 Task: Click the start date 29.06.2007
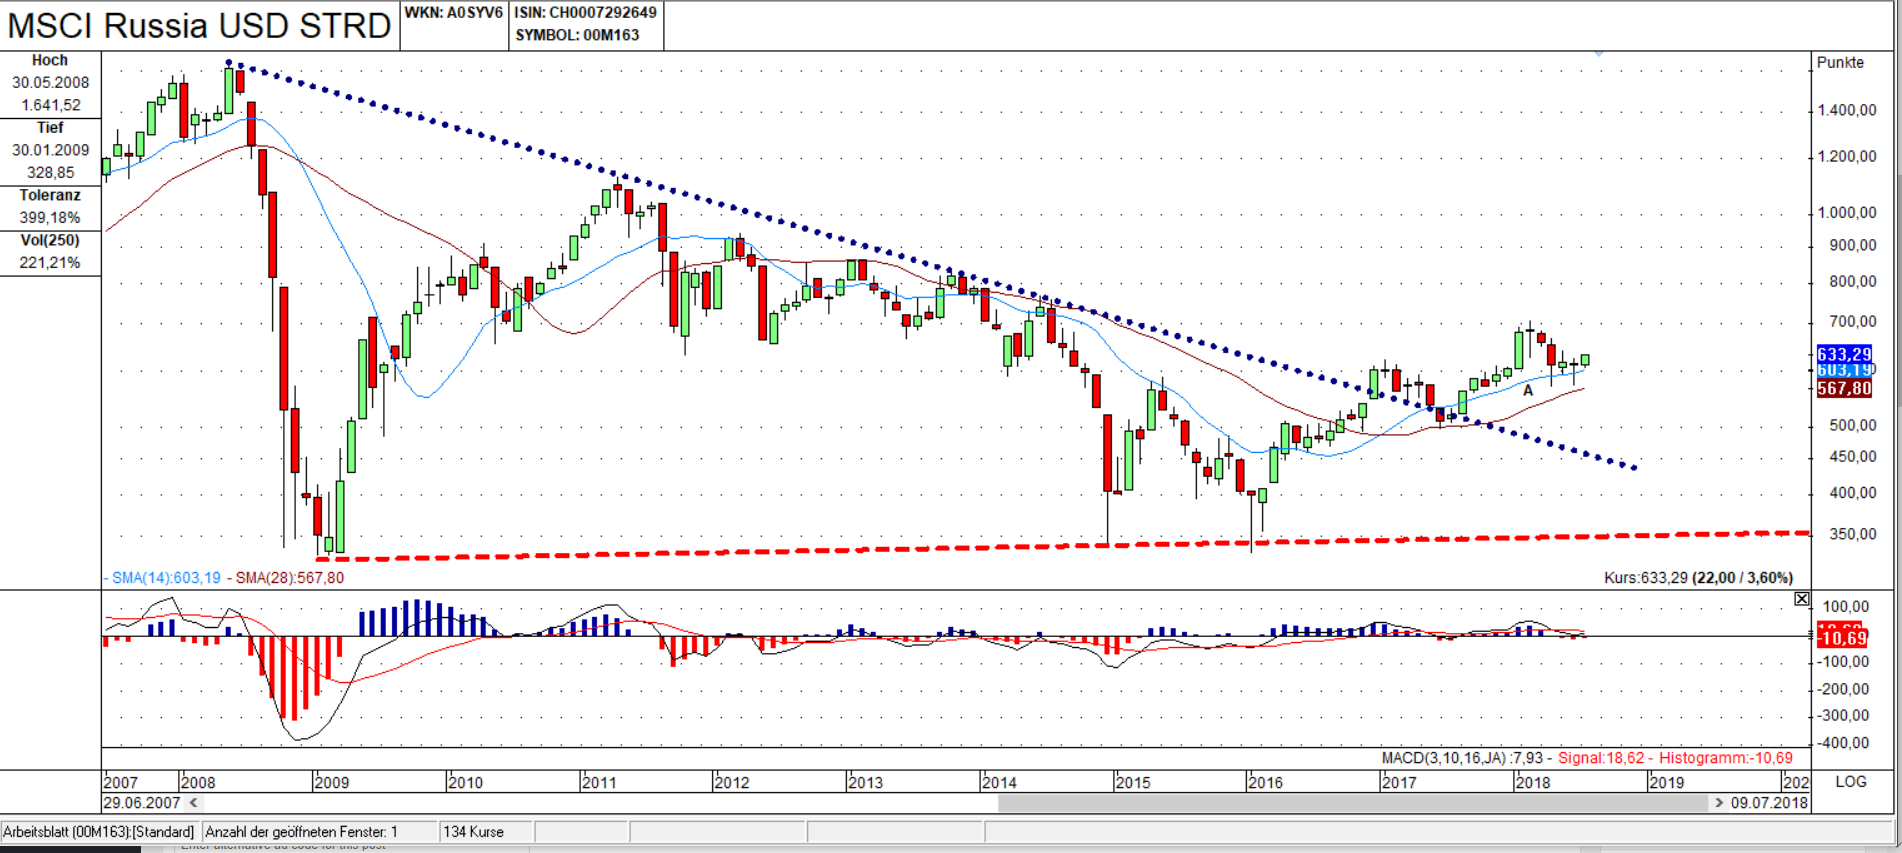point(142,803)
